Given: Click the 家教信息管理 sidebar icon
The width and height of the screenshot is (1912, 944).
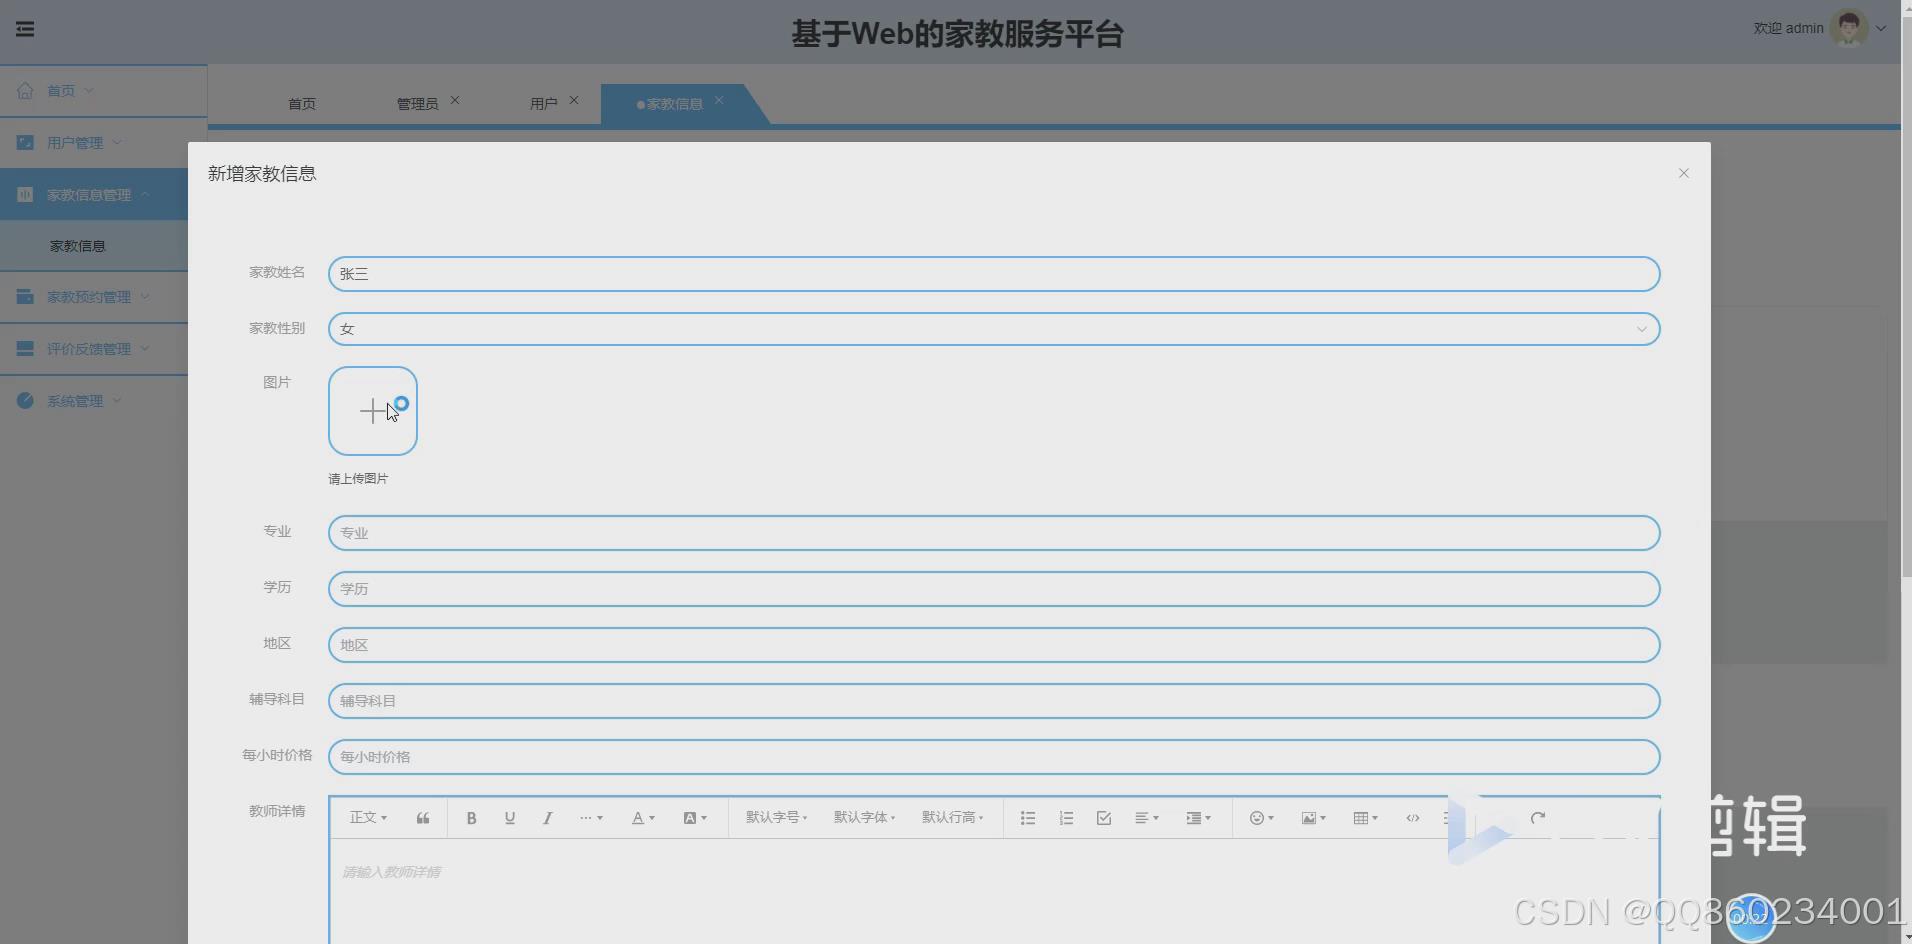Looking at the screenshot, I should point(25,194).
